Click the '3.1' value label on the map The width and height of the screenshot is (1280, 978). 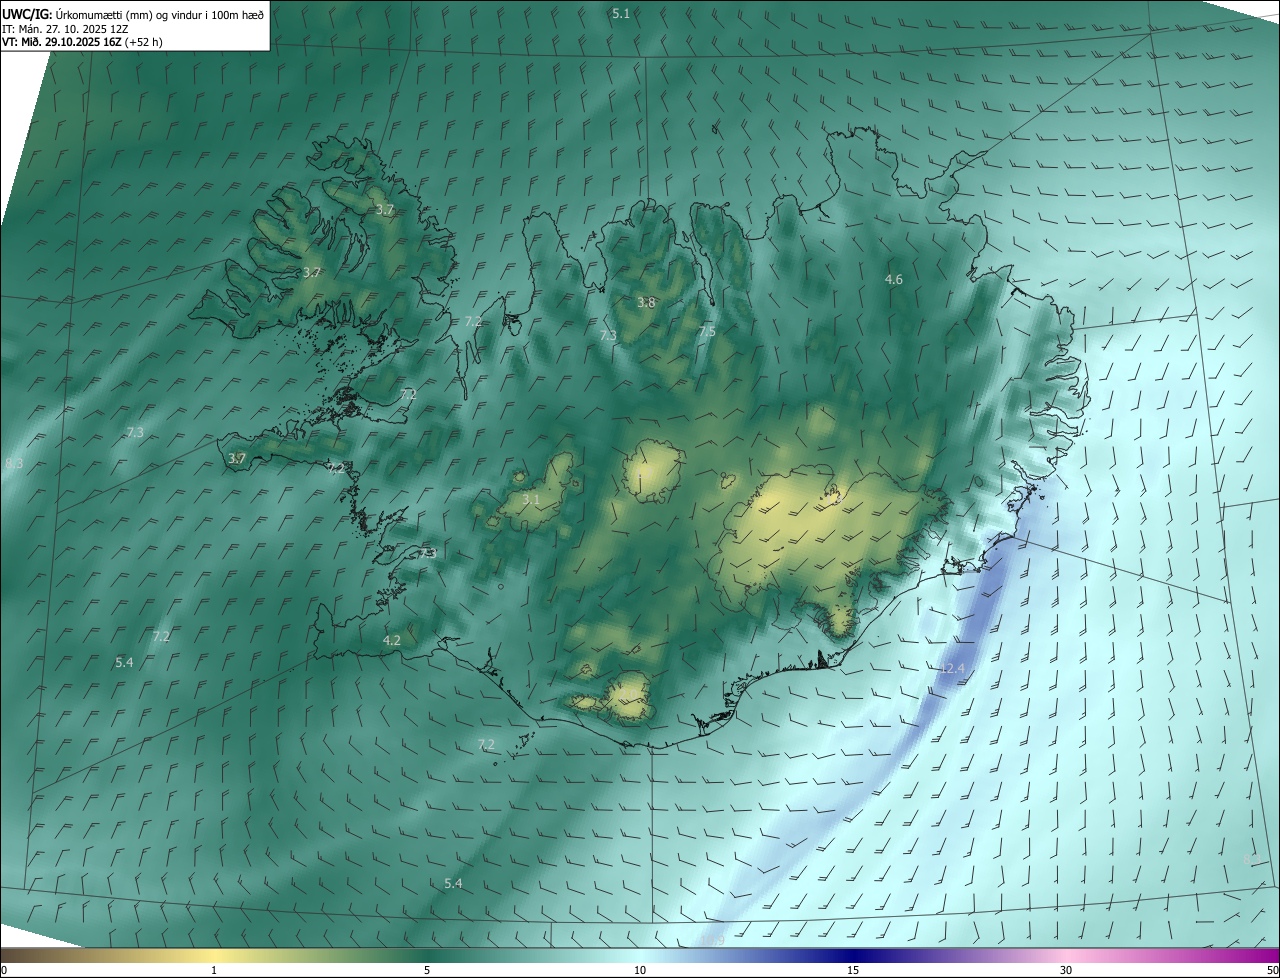pyautogui.click(x=531, y=499)
